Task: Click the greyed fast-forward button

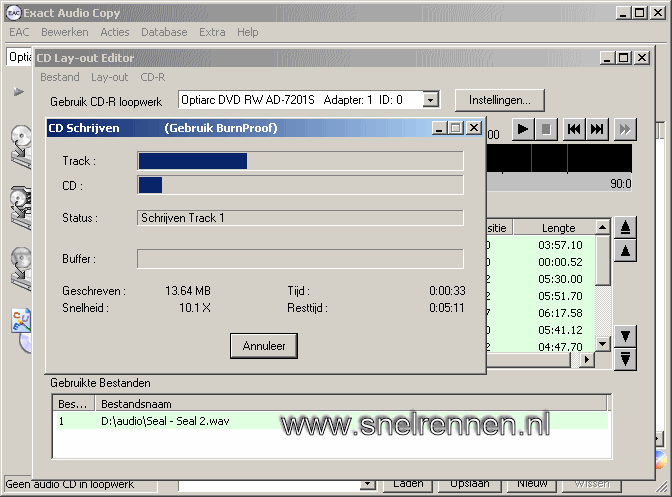Action: 625,129
